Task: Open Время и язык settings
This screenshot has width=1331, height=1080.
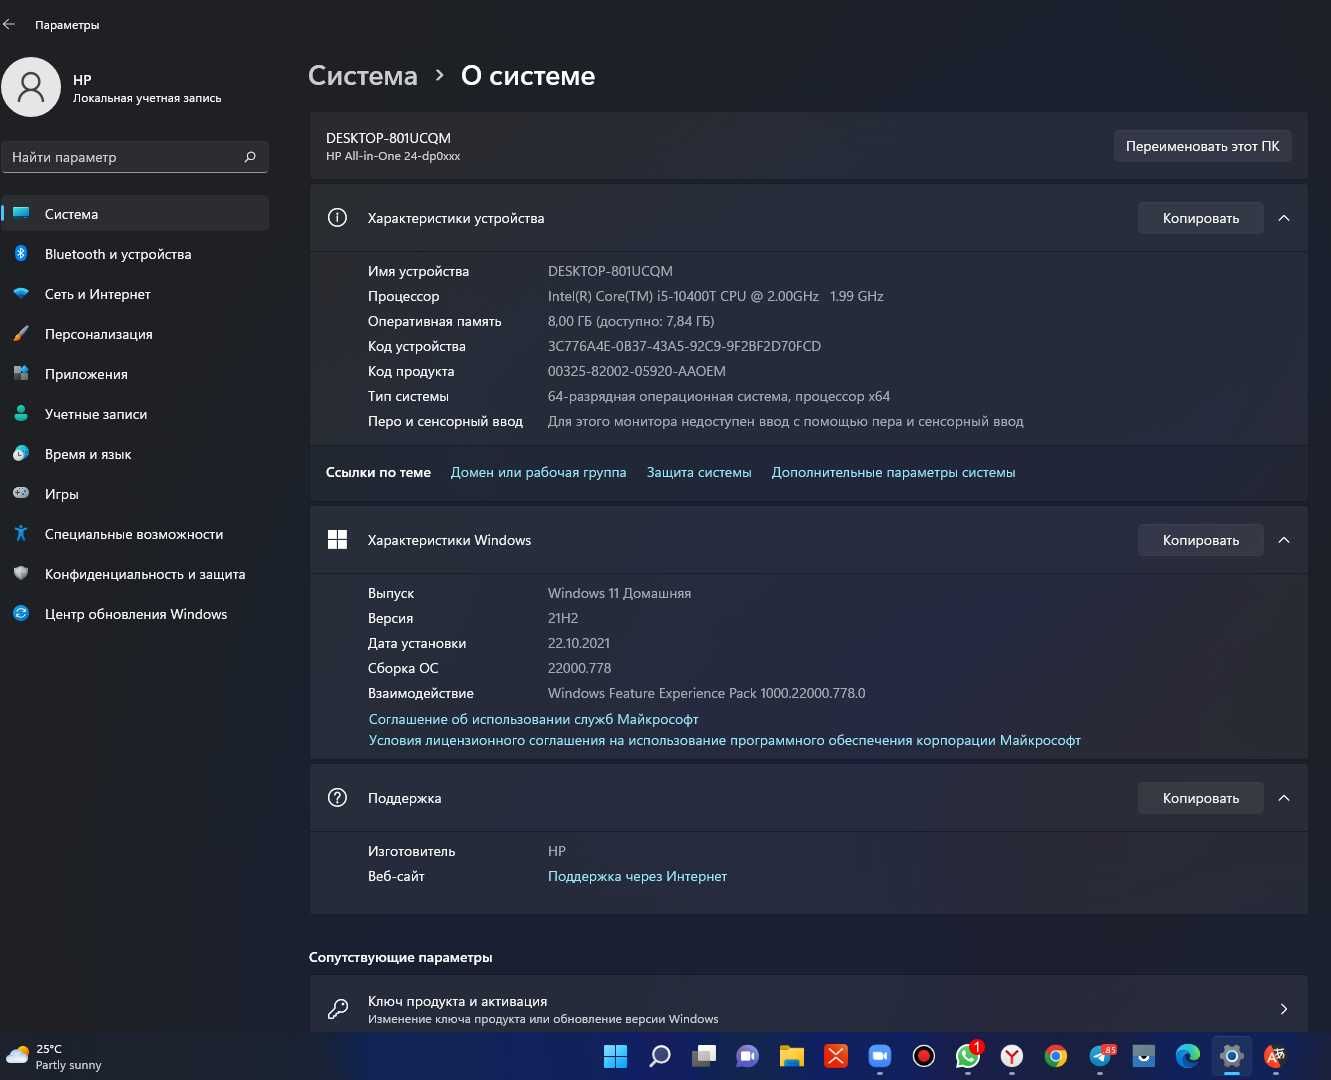Action: (135, 454)
